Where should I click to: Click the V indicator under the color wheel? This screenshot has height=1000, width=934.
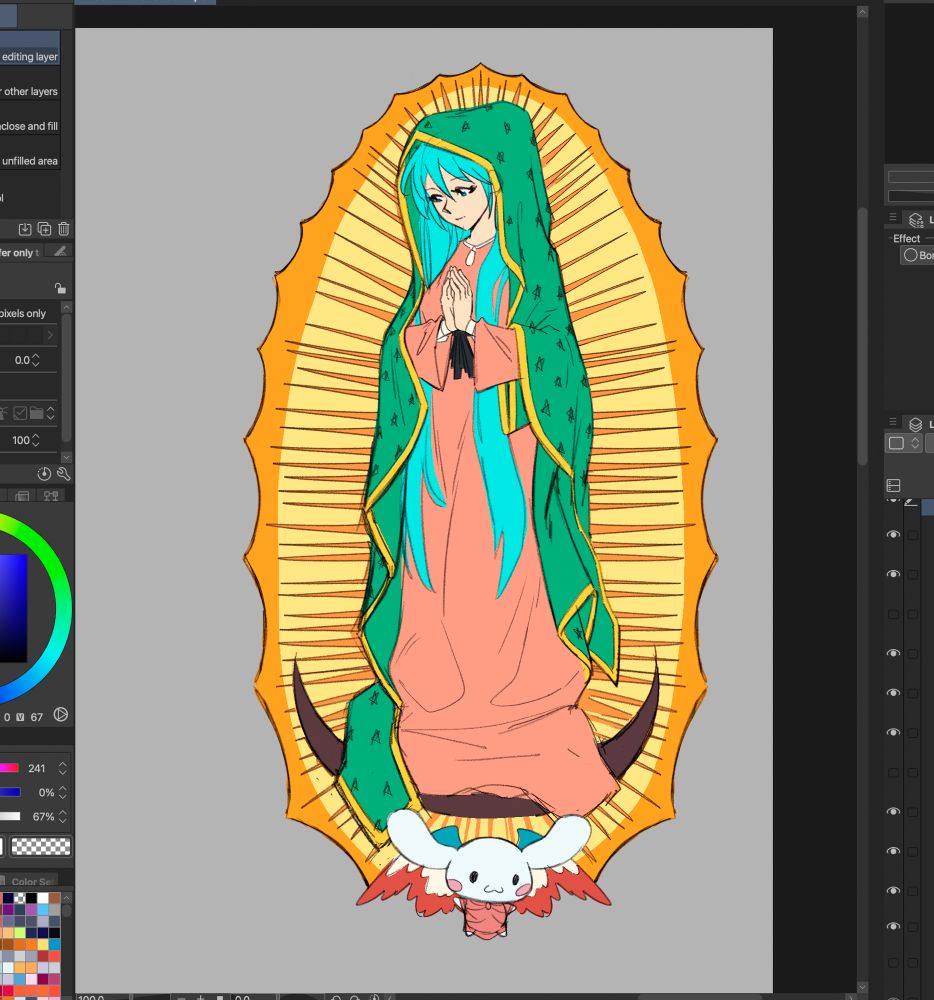(x=20, y=717)
